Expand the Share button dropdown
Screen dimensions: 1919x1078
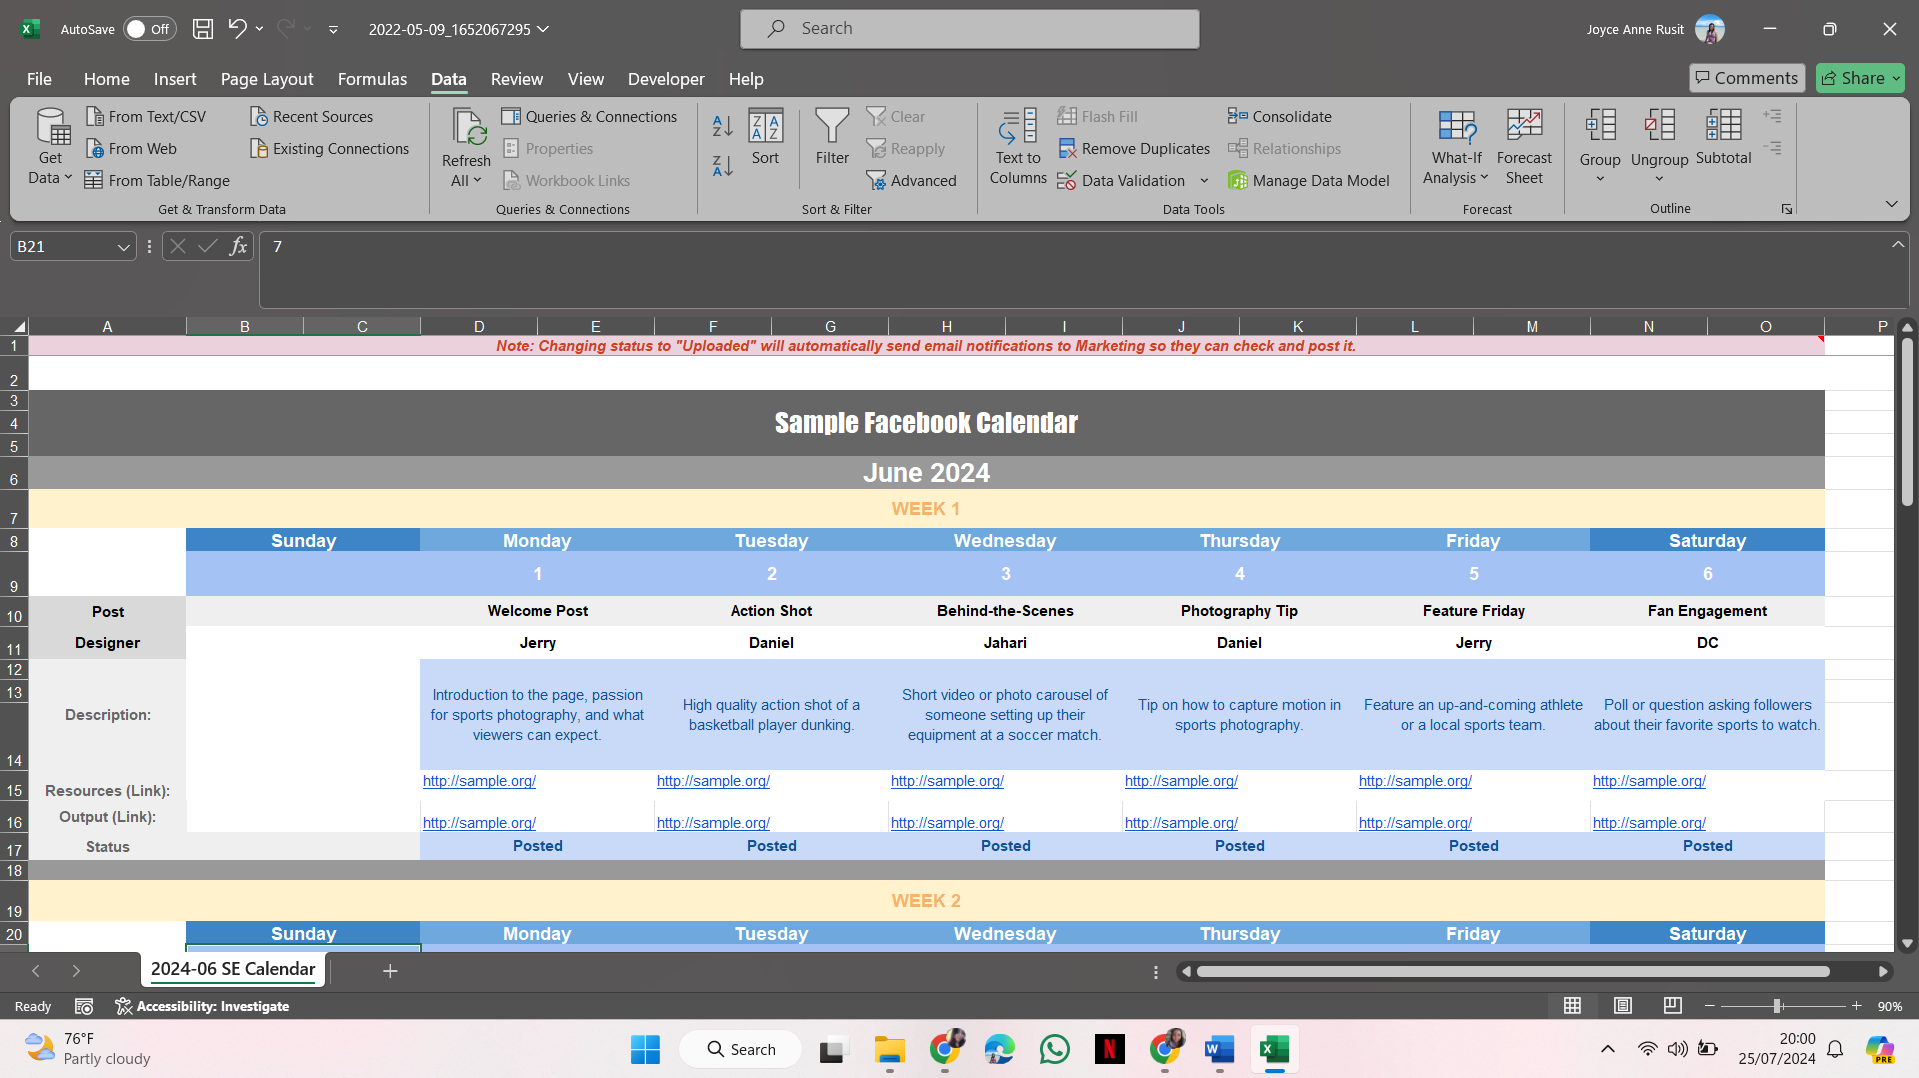pos(1896,78)
